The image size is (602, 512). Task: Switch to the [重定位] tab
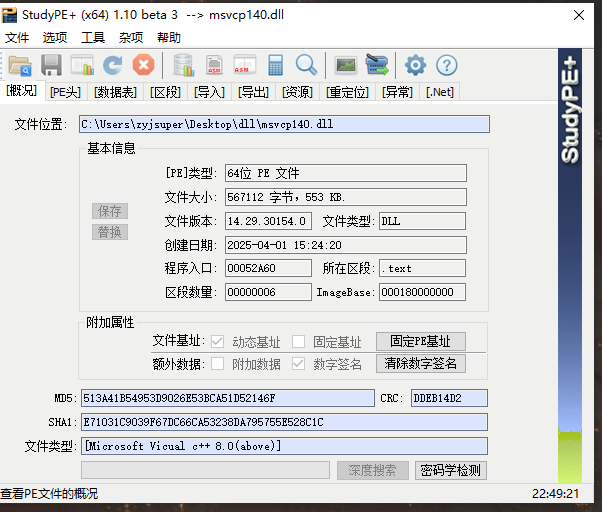click(347, 92)
